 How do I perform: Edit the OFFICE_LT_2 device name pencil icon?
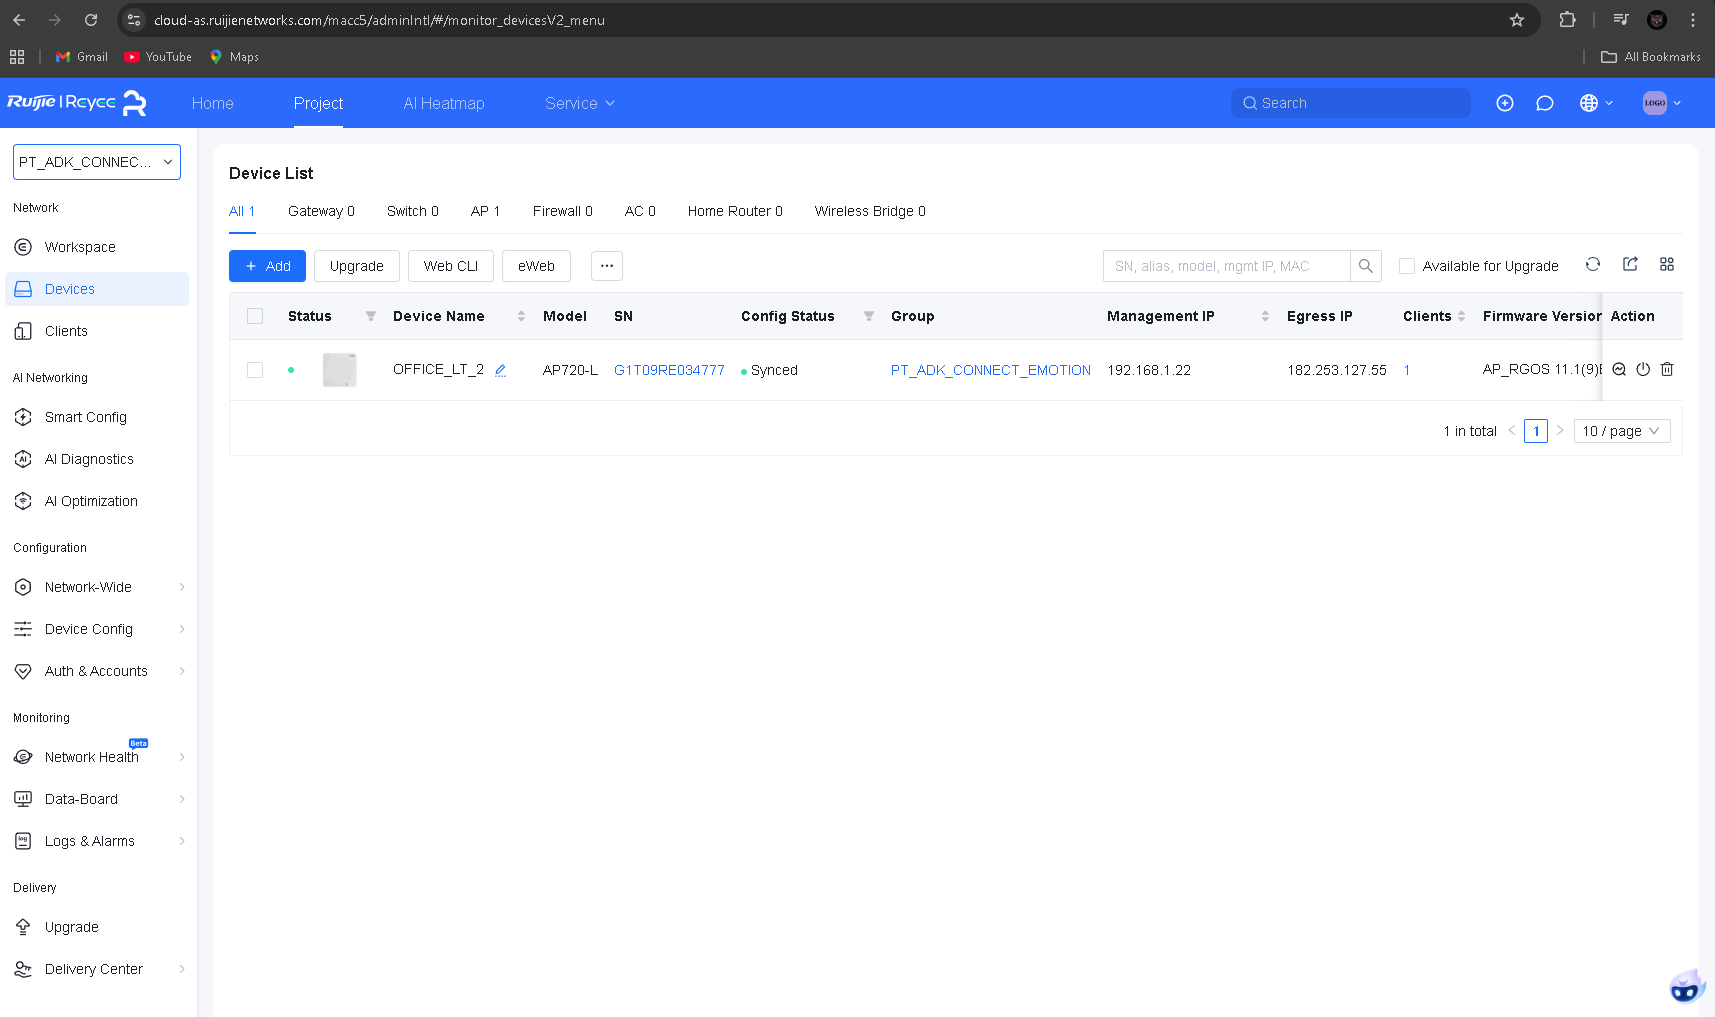[x=501, y=371]
